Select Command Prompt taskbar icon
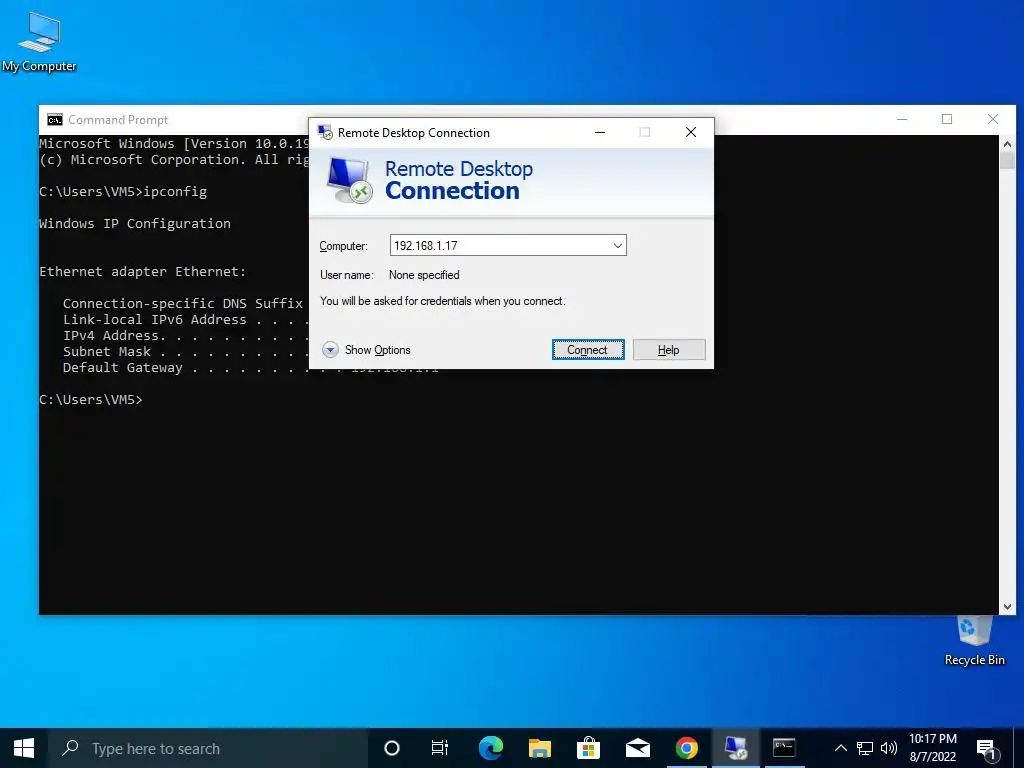Image resolution: width=1024 pixels, height=768 pixels. [x=784, y=748]
